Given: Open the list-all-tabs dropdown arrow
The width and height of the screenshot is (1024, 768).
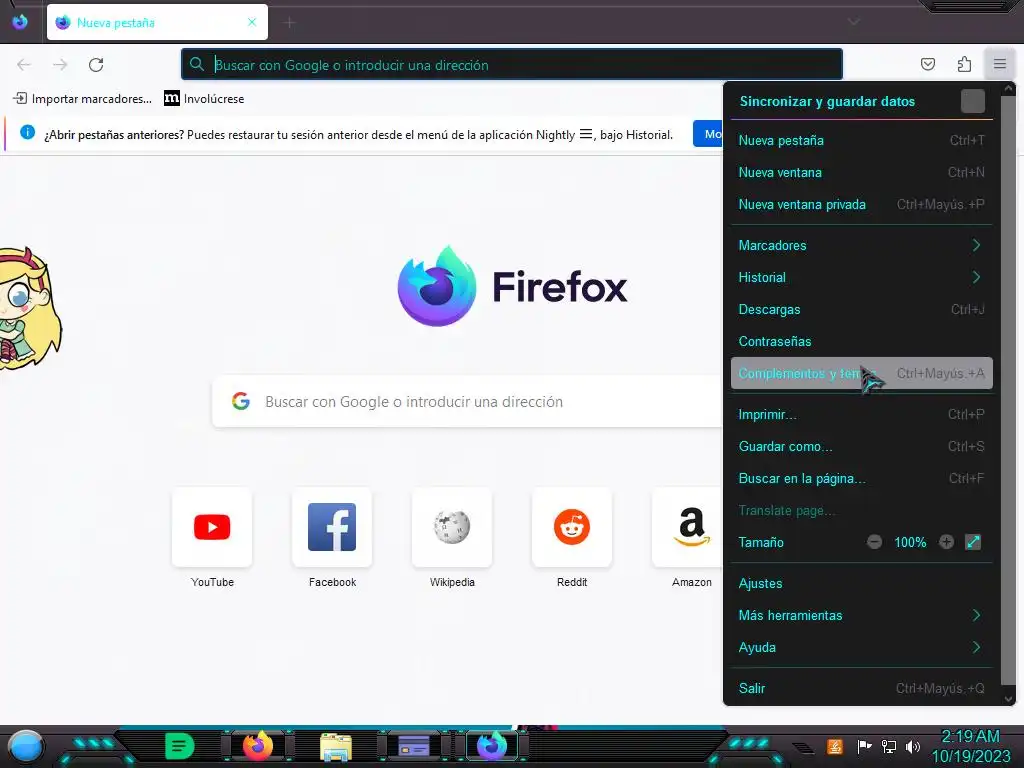Looking at the screenshot, I should tap(853, 22).
